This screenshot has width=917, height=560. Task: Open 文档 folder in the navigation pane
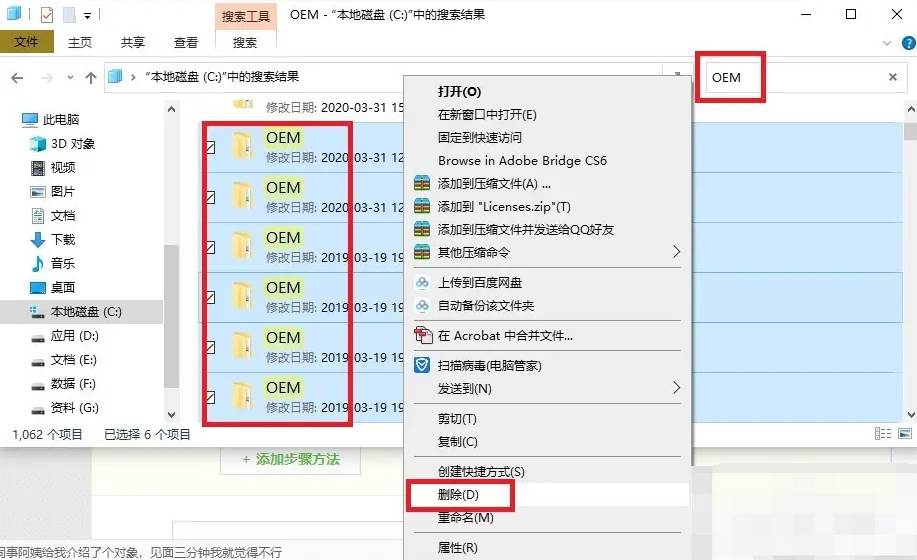pos(53,215)
